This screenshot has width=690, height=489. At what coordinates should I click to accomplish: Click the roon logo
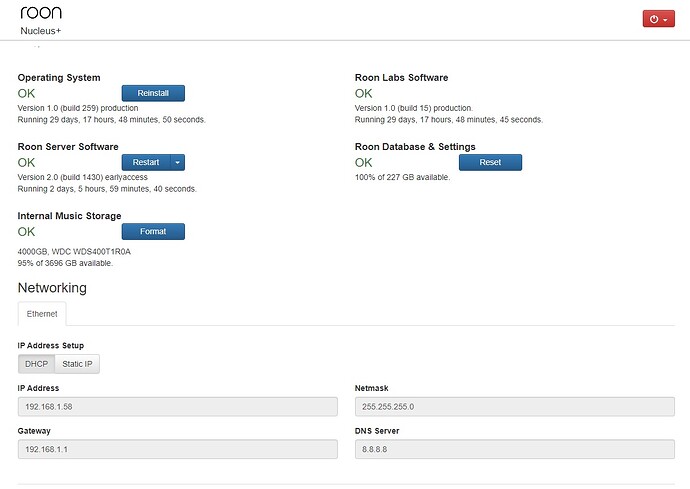[41, 12]
